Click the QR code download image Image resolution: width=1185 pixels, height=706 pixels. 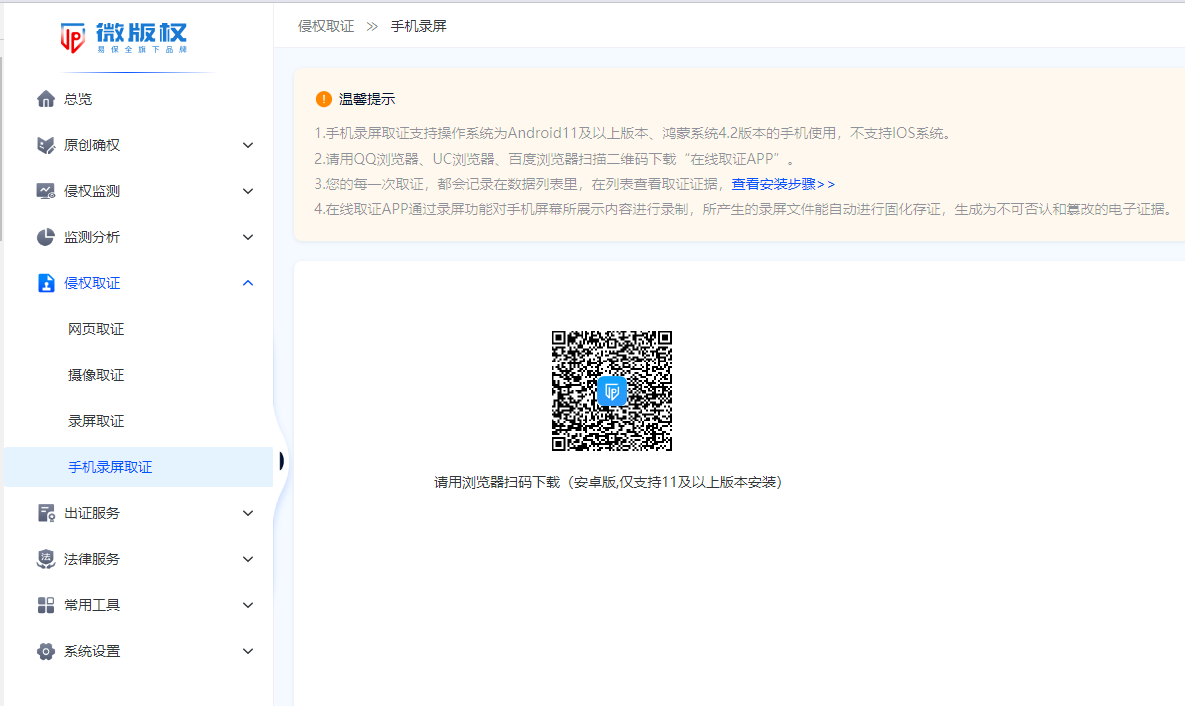[611, 391]
